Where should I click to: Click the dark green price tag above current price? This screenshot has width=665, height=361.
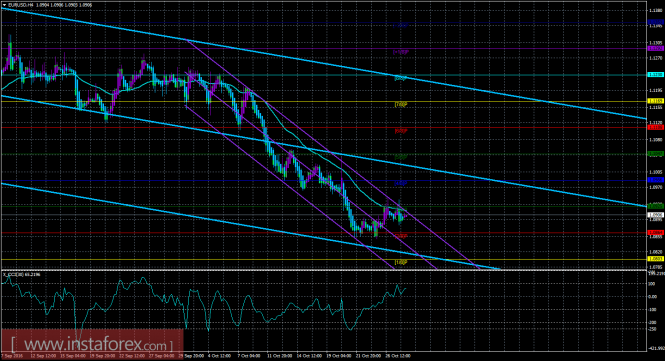point(655,206)
